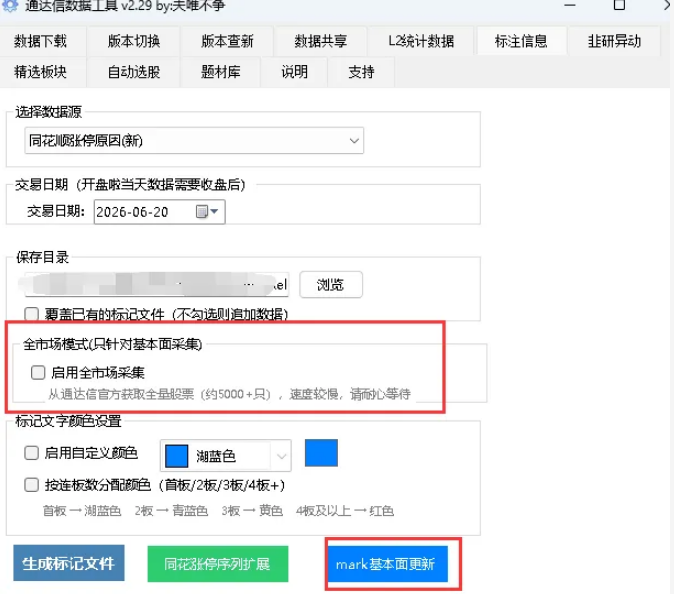This screenshot has height=594, width=674.
Task: Open the calendar picker icon for trading date
Action: click(207, 211)
